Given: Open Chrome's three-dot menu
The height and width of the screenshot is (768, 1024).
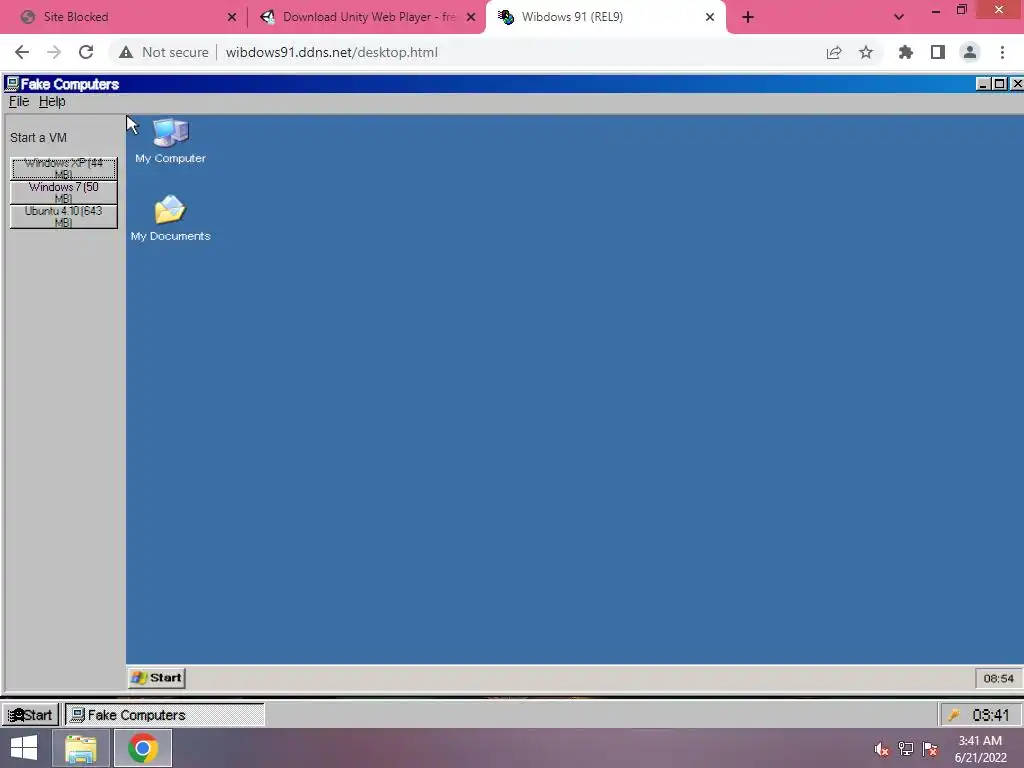Looking at the screenshot, I should pos(1002,52).
